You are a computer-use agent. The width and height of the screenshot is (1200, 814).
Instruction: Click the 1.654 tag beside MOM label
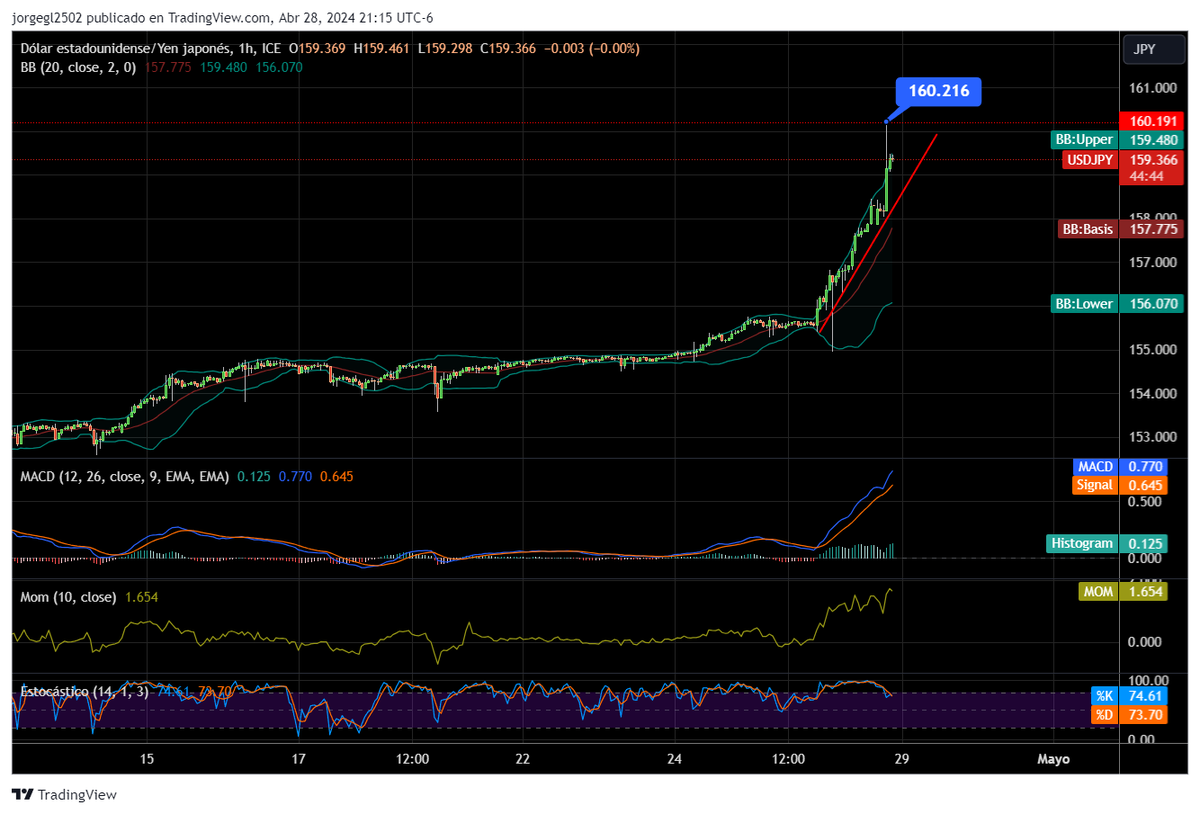click(x=1144, y=592)
